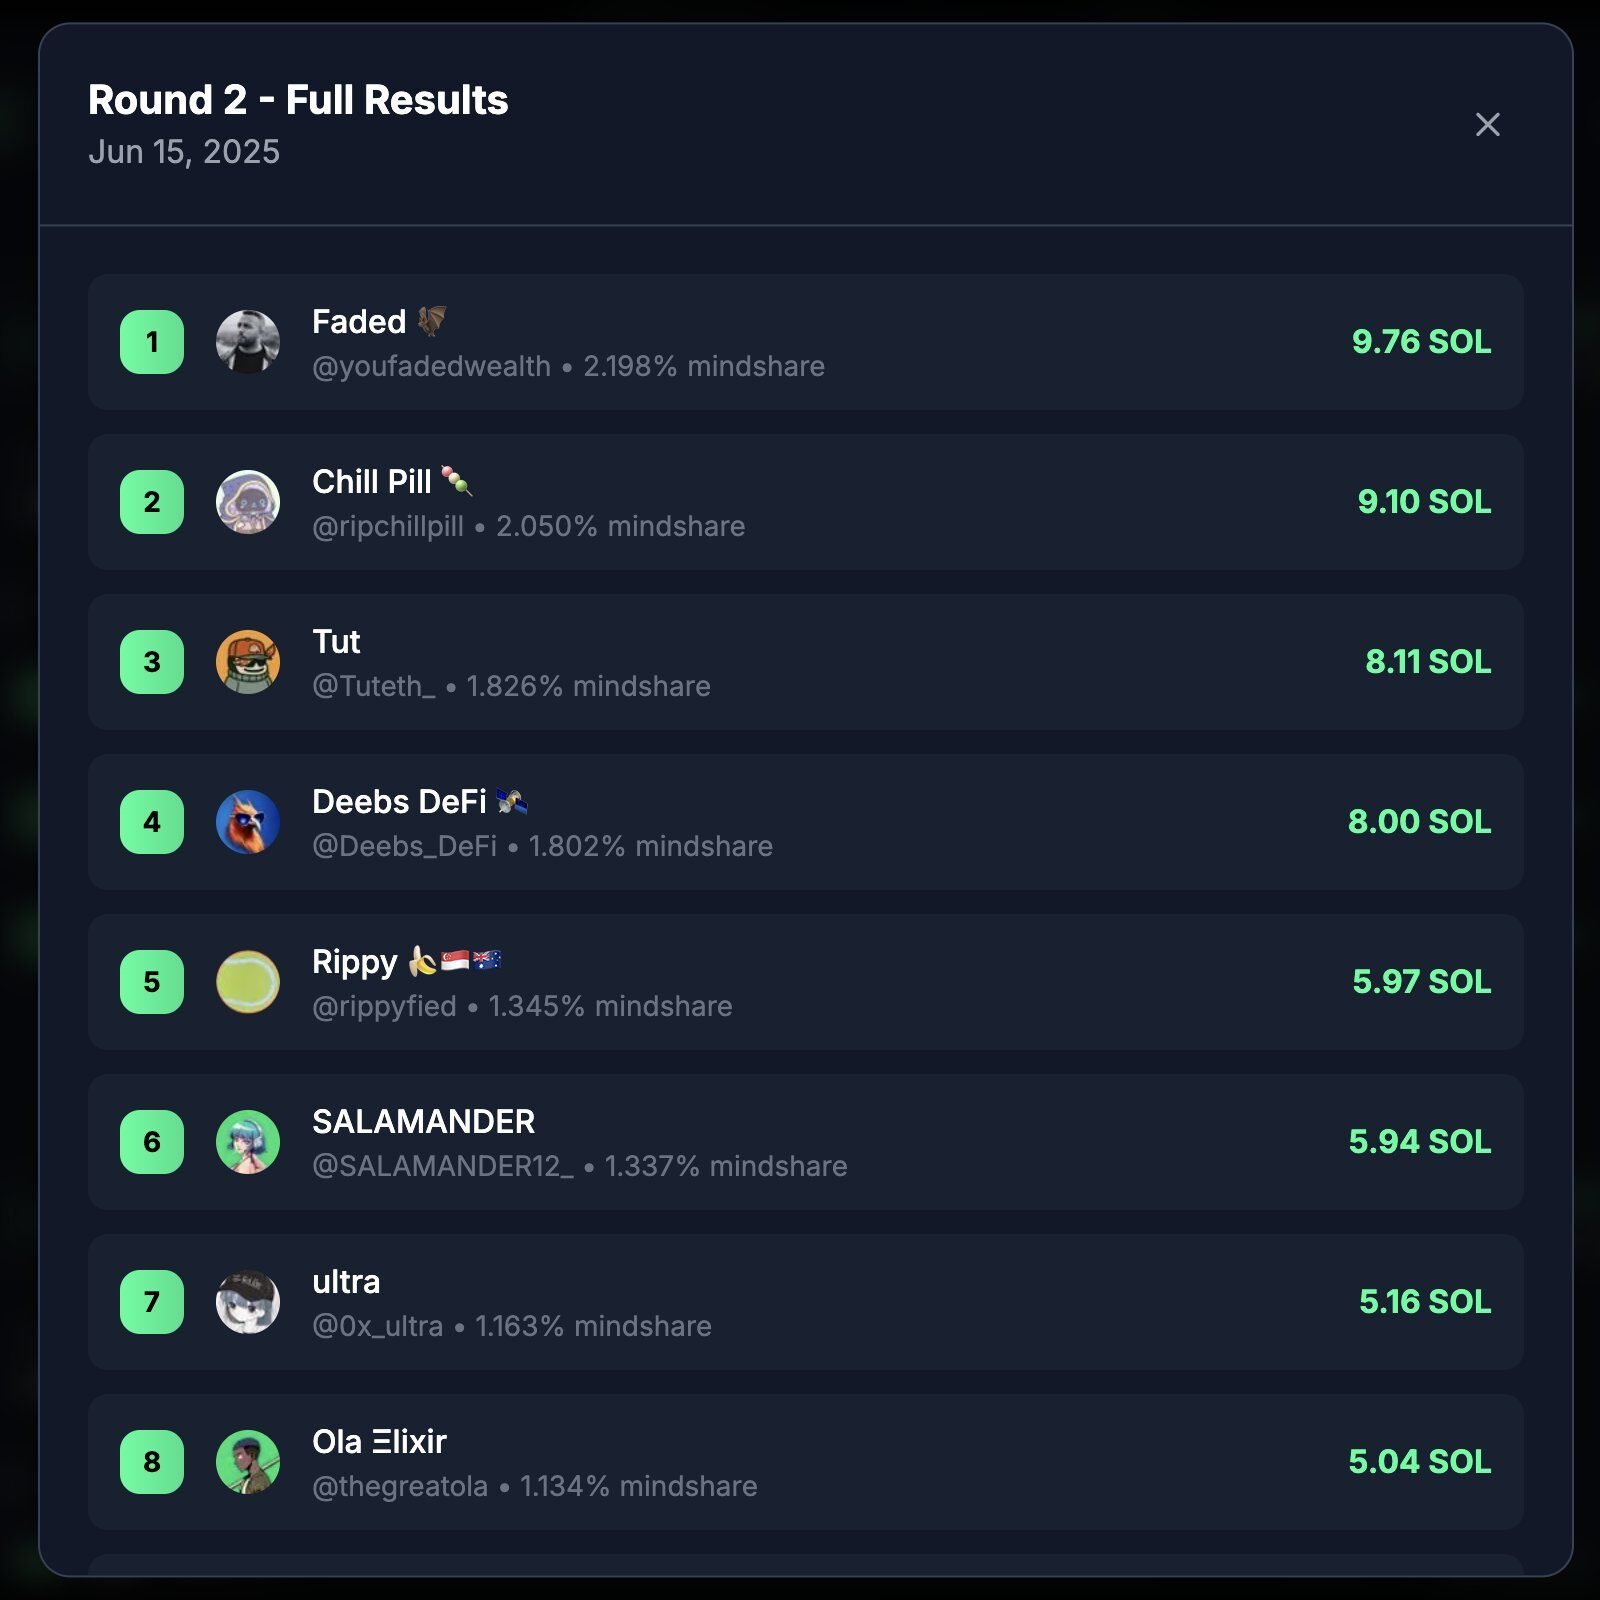
Task: Open @youfadedwealth's handle link
Action: (428, 366)
